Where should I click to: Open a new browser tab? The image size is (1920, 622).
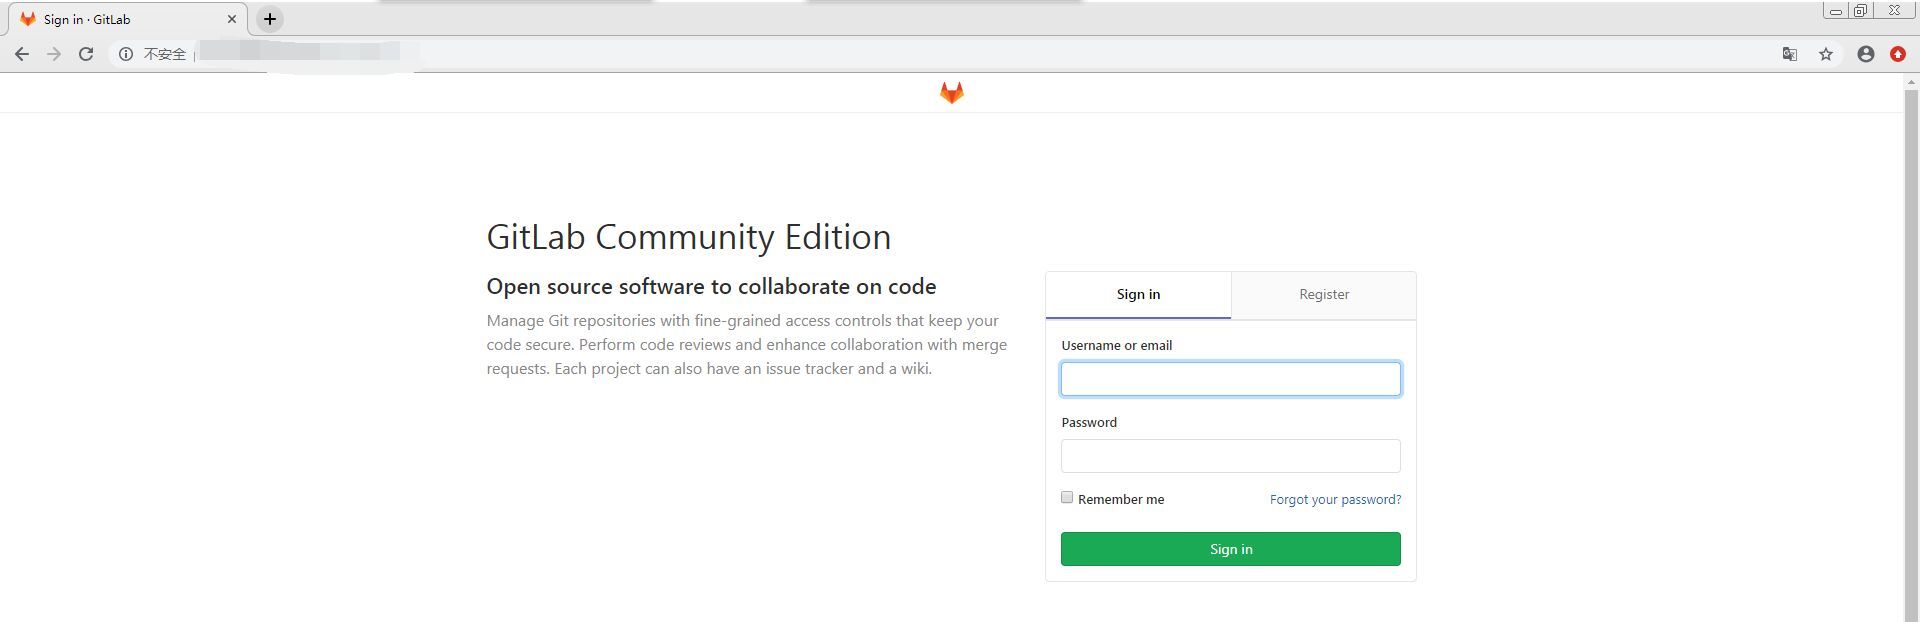coord(270,19)
